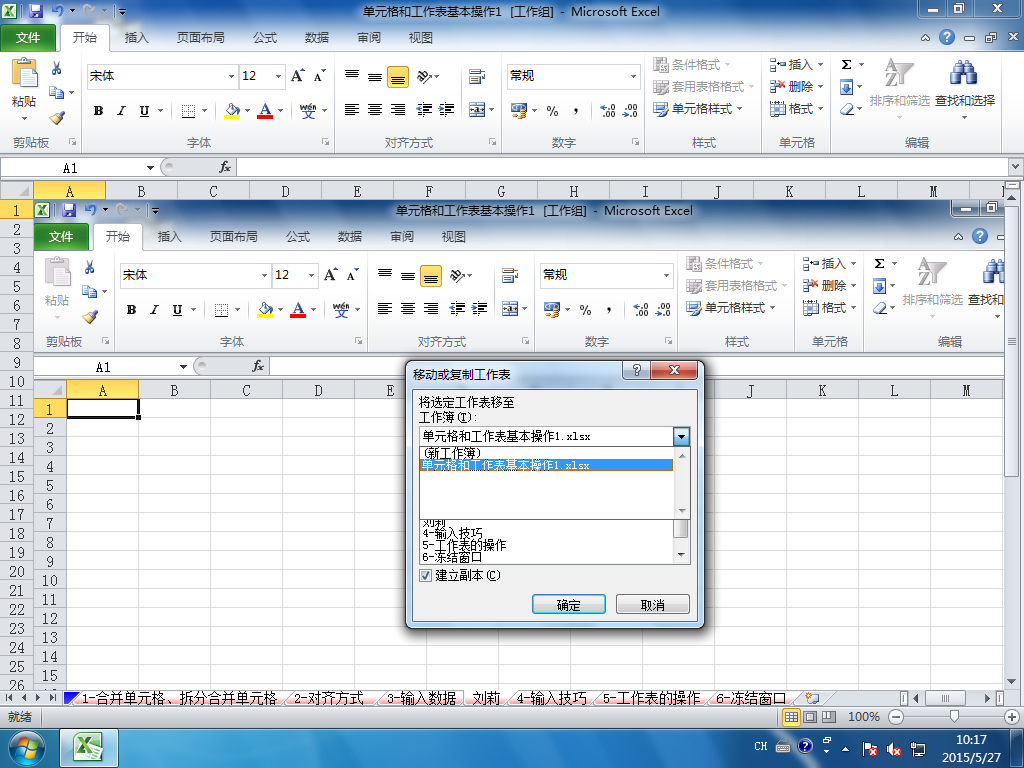Screen dimensions: 1024x768
Task: Toggle highlighted Bottom Align in outer window ribbon
Action: (398, 76)
